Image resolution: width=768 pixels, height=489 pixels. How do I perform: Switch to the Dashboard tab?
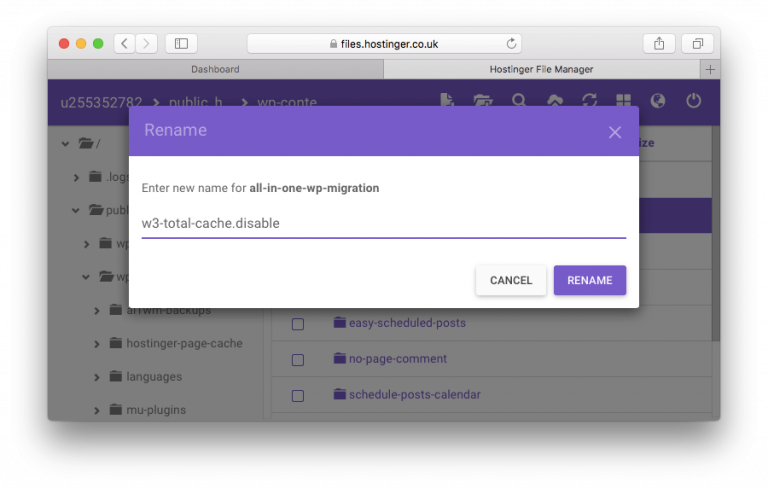click(x=216, y=70)
